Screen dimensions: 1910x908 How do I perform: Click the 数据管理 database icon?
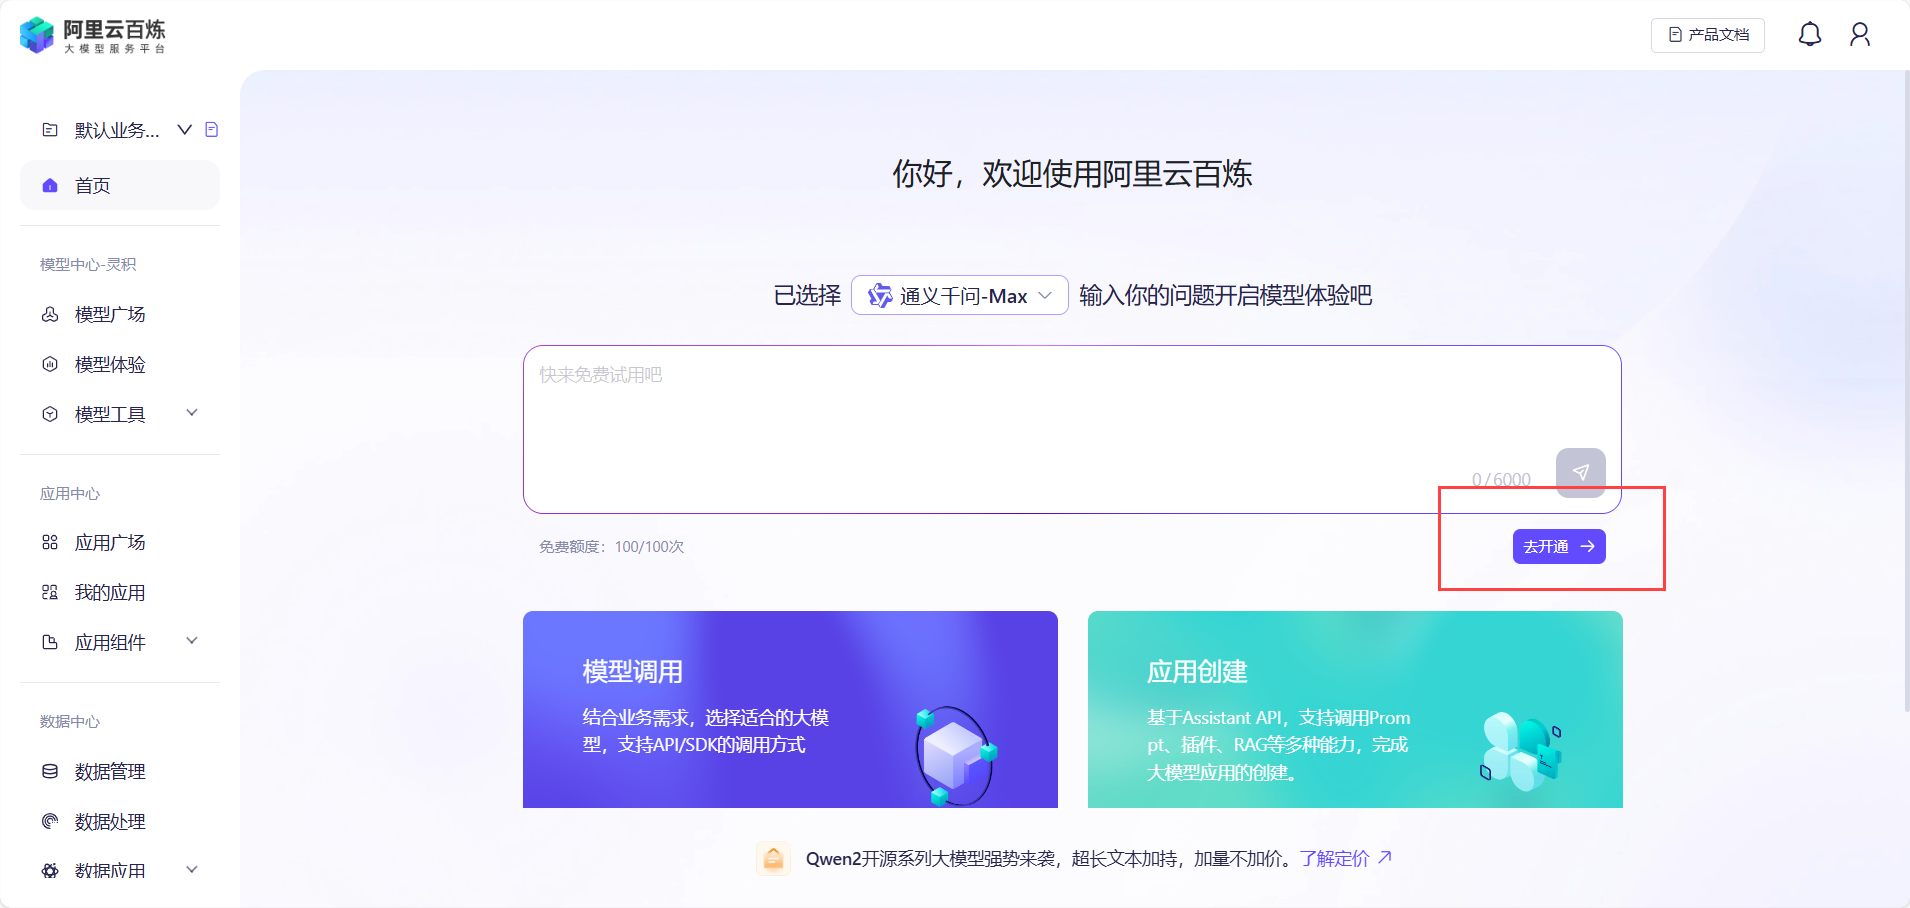pyautogui.click(x=50, y=771)
